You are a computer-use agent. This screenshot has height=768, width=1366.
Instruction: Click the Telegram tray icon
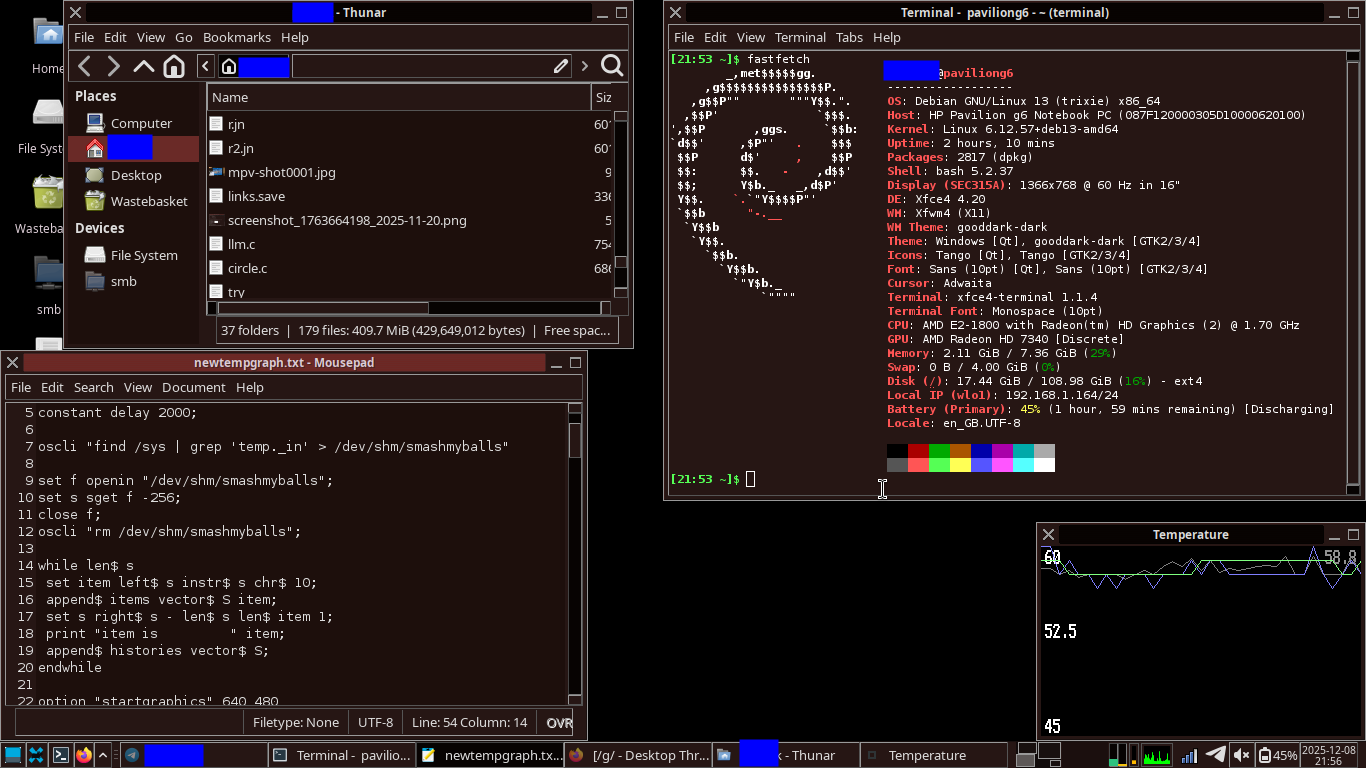coord(1216,755)
